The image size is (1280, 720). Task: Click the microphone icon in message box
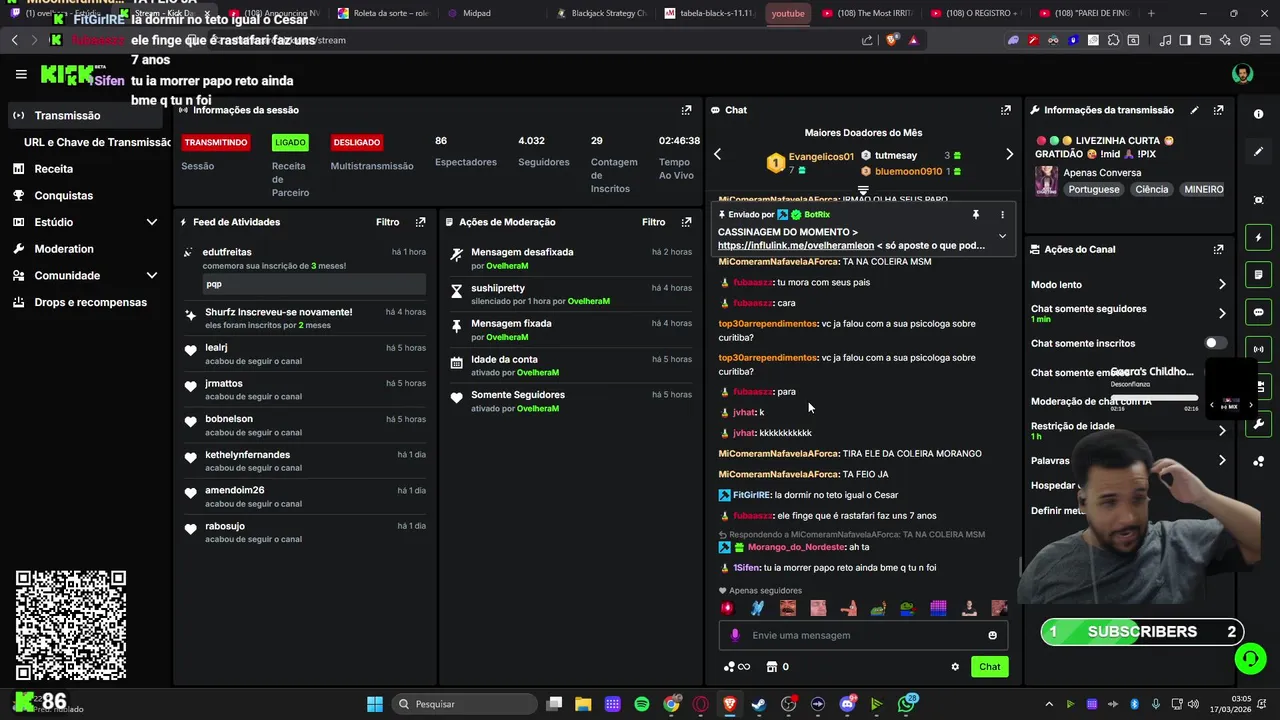[x=735, y=635]
